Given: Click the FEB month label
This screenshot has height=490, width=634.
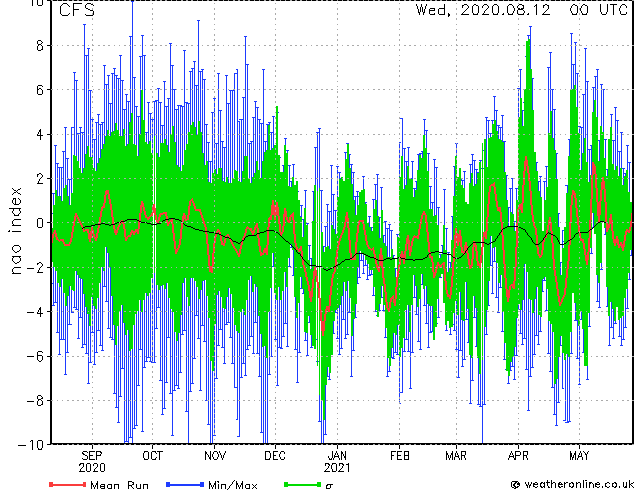Looking at the screenshot, I should (399, 456).
